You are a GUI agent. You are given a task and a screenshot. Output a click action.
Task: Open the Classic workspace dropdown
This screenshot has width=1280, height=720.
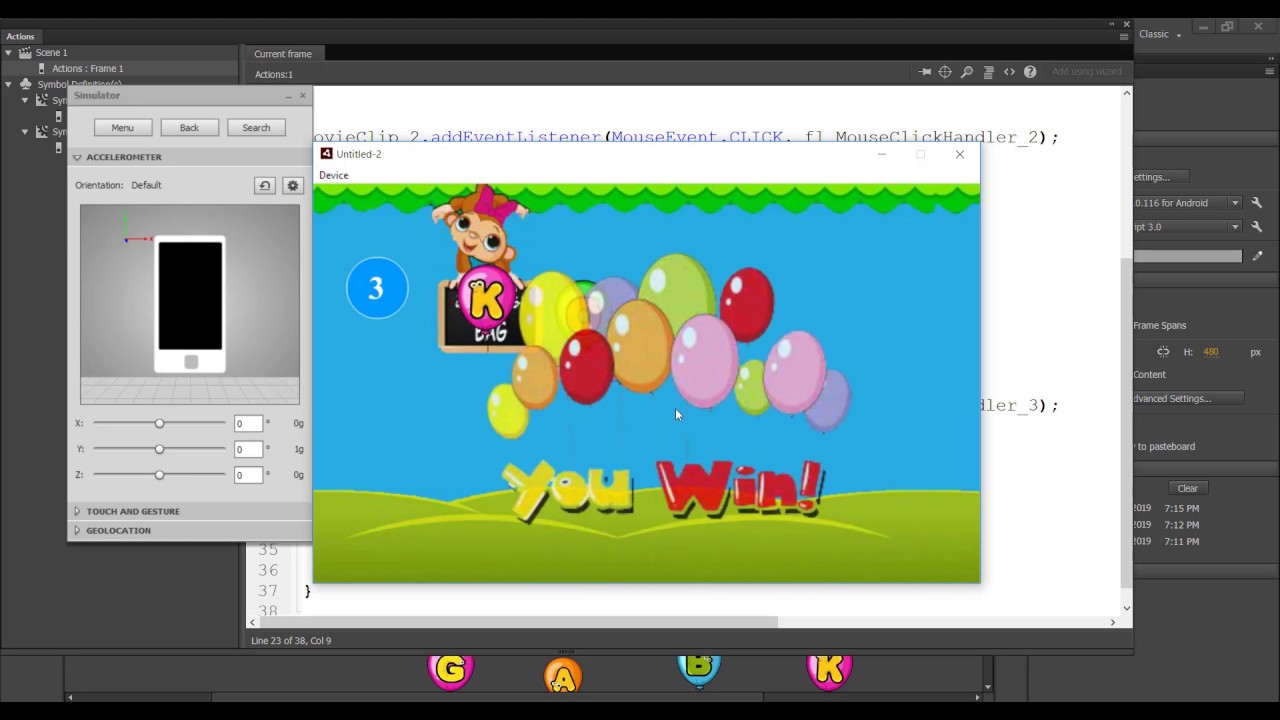tap(1160, 34)
